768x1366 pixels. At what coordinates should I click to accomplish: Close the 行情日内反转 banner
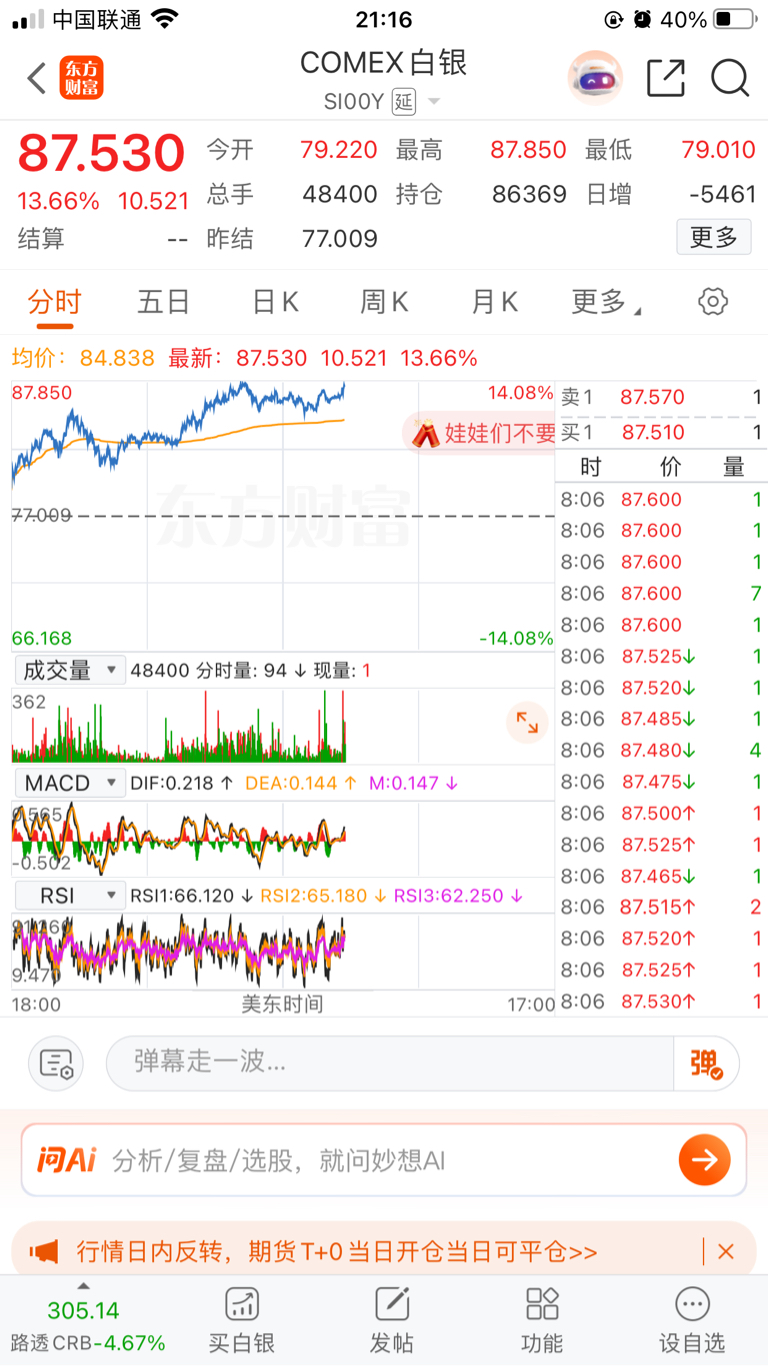(726, 1251)
